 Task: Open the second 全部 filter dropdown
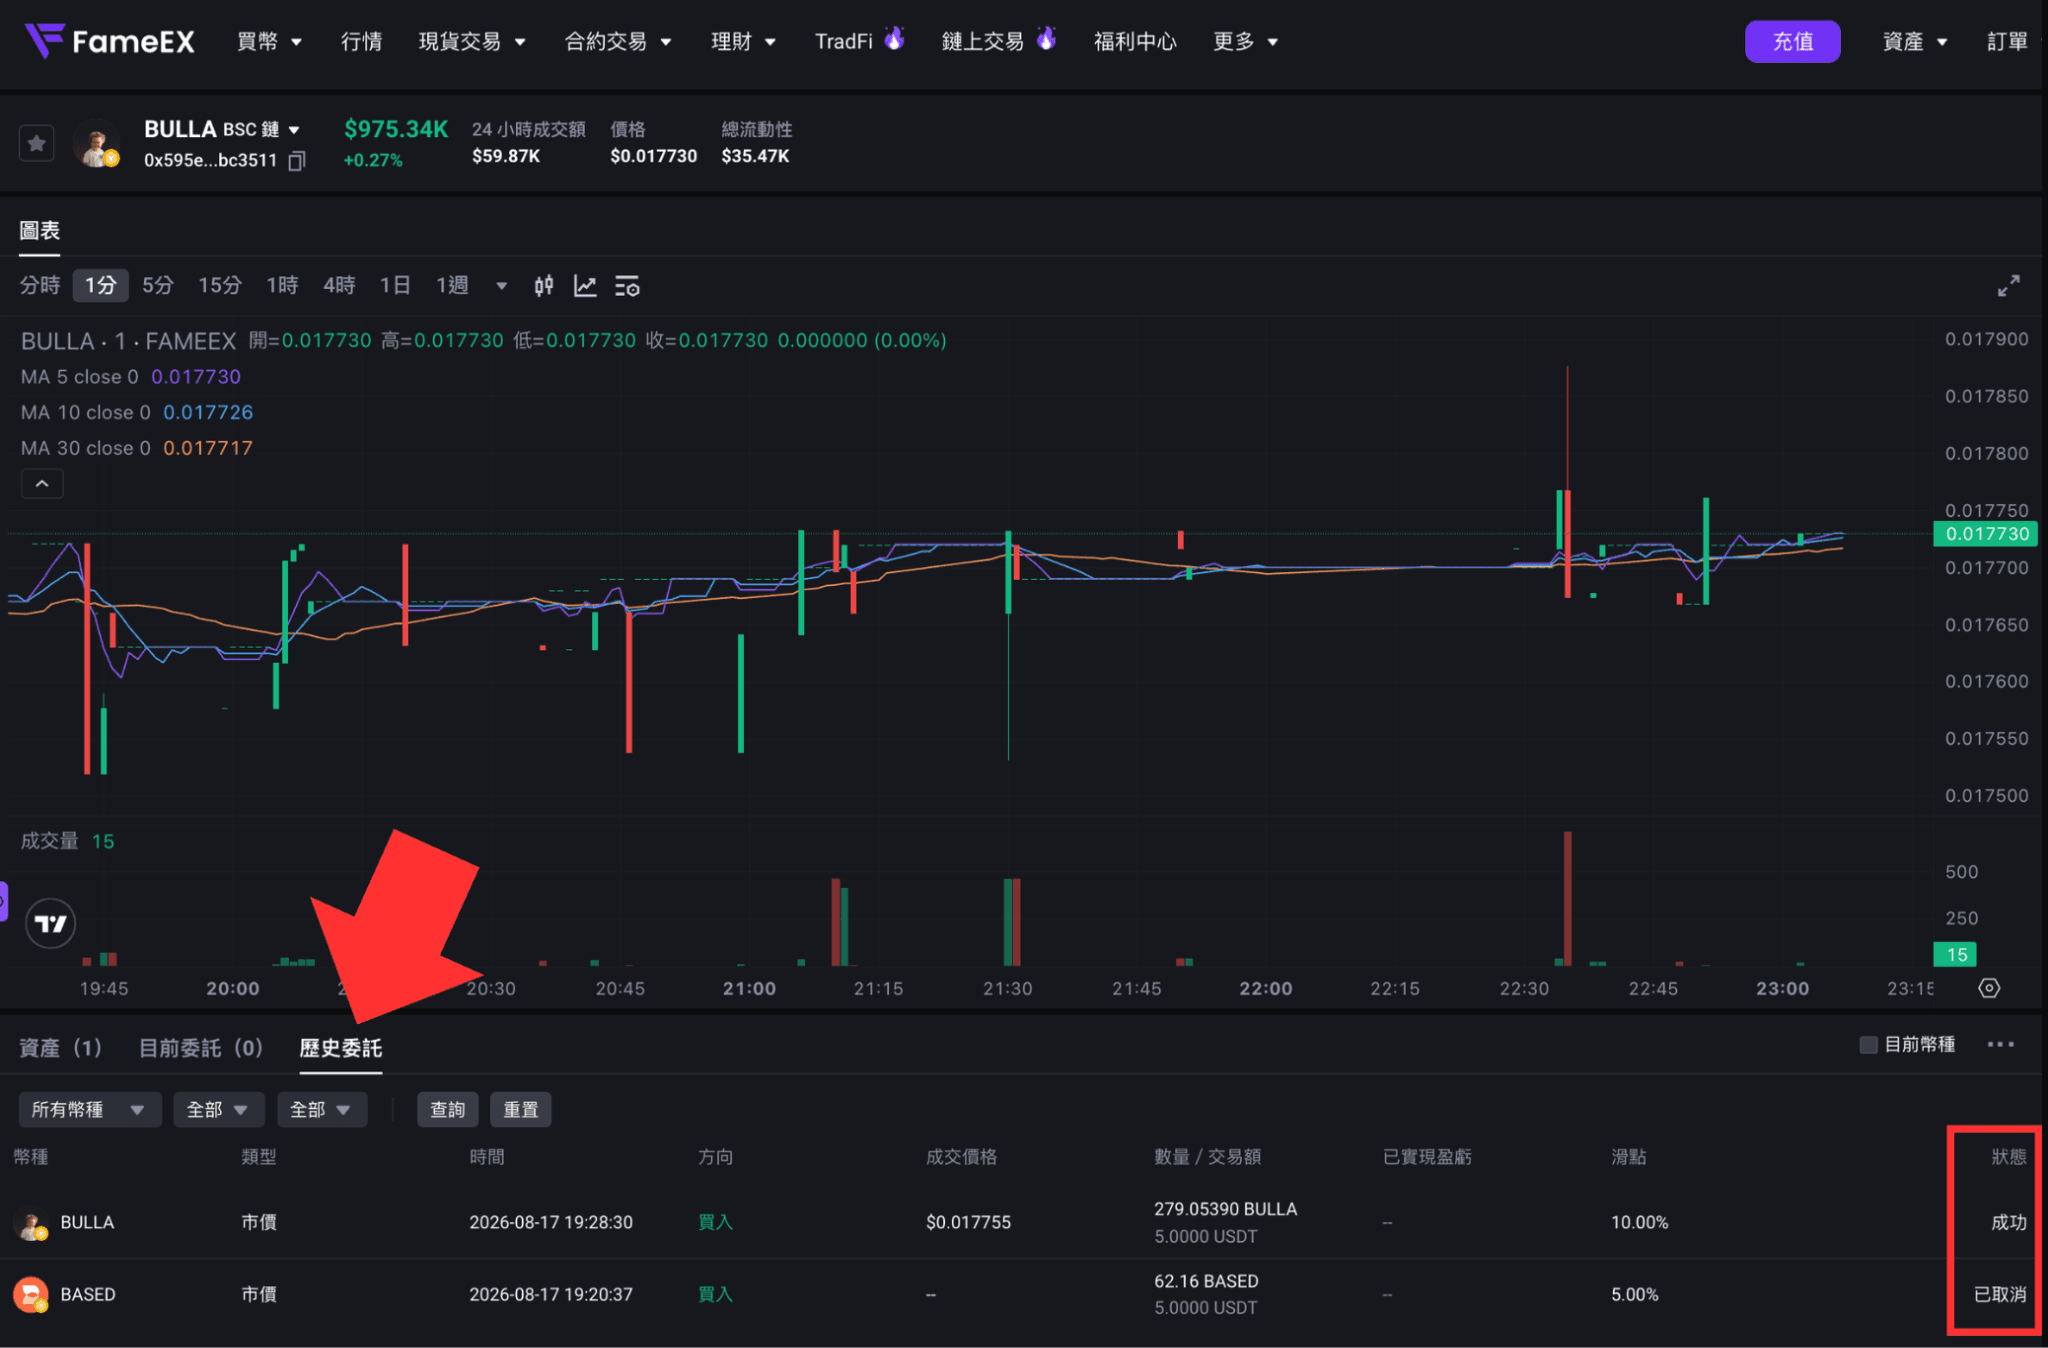point(321,1110)
